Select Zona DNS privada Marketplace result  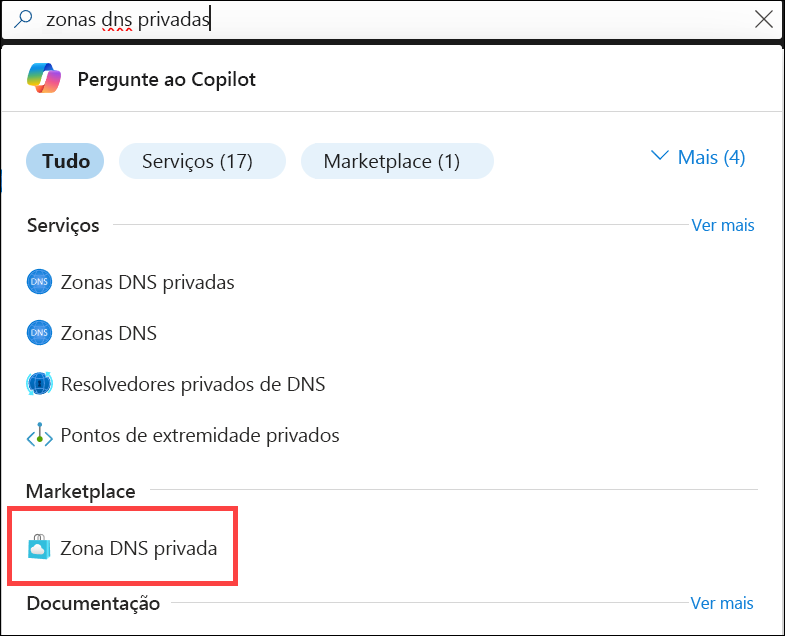[x=139, y=548]
